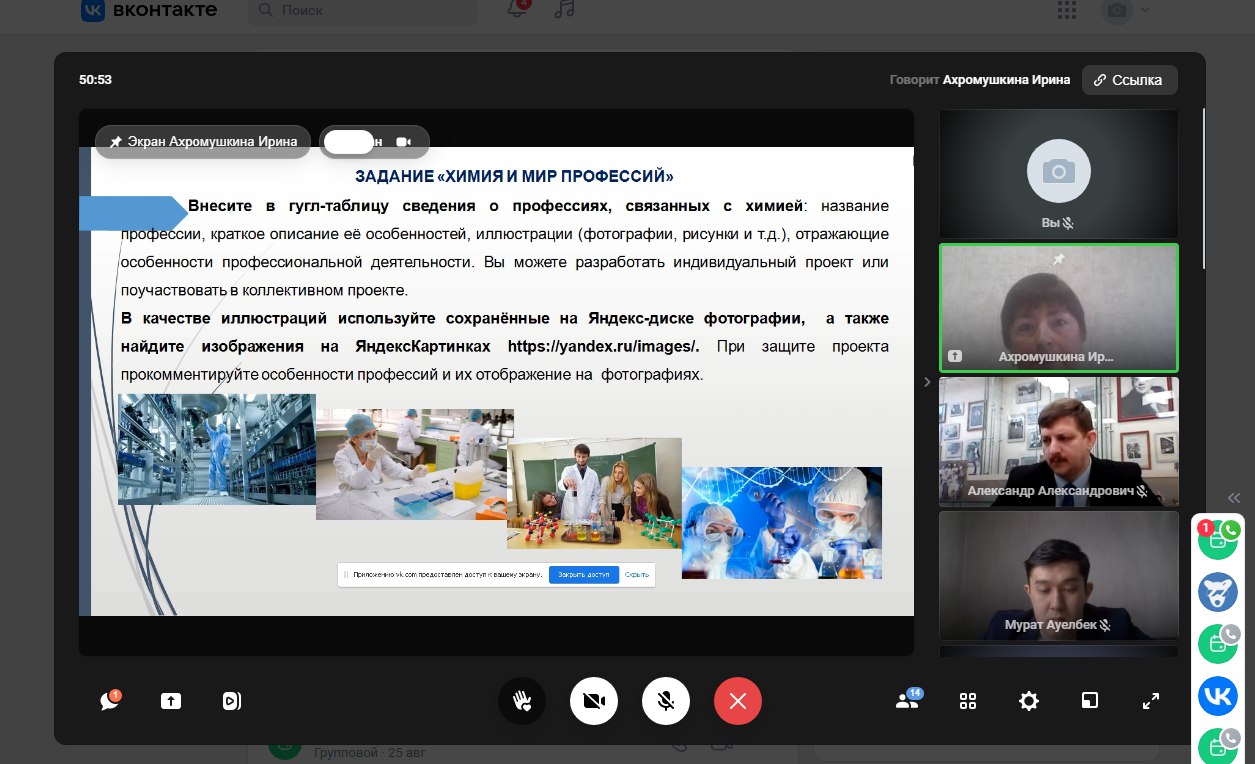Open the profile dropdown in VK header
The width and height of the screenshot is (1255, 764).
click(x=1126, y=11)
